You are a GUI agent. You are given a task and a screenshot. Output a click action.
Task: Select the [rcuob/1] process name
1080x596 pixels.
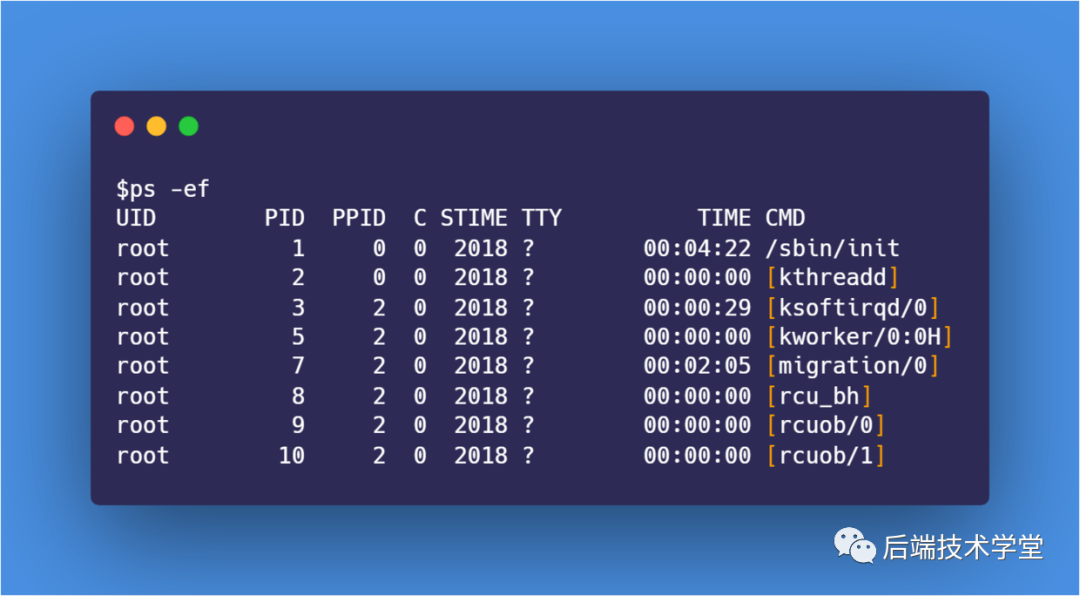826,456
